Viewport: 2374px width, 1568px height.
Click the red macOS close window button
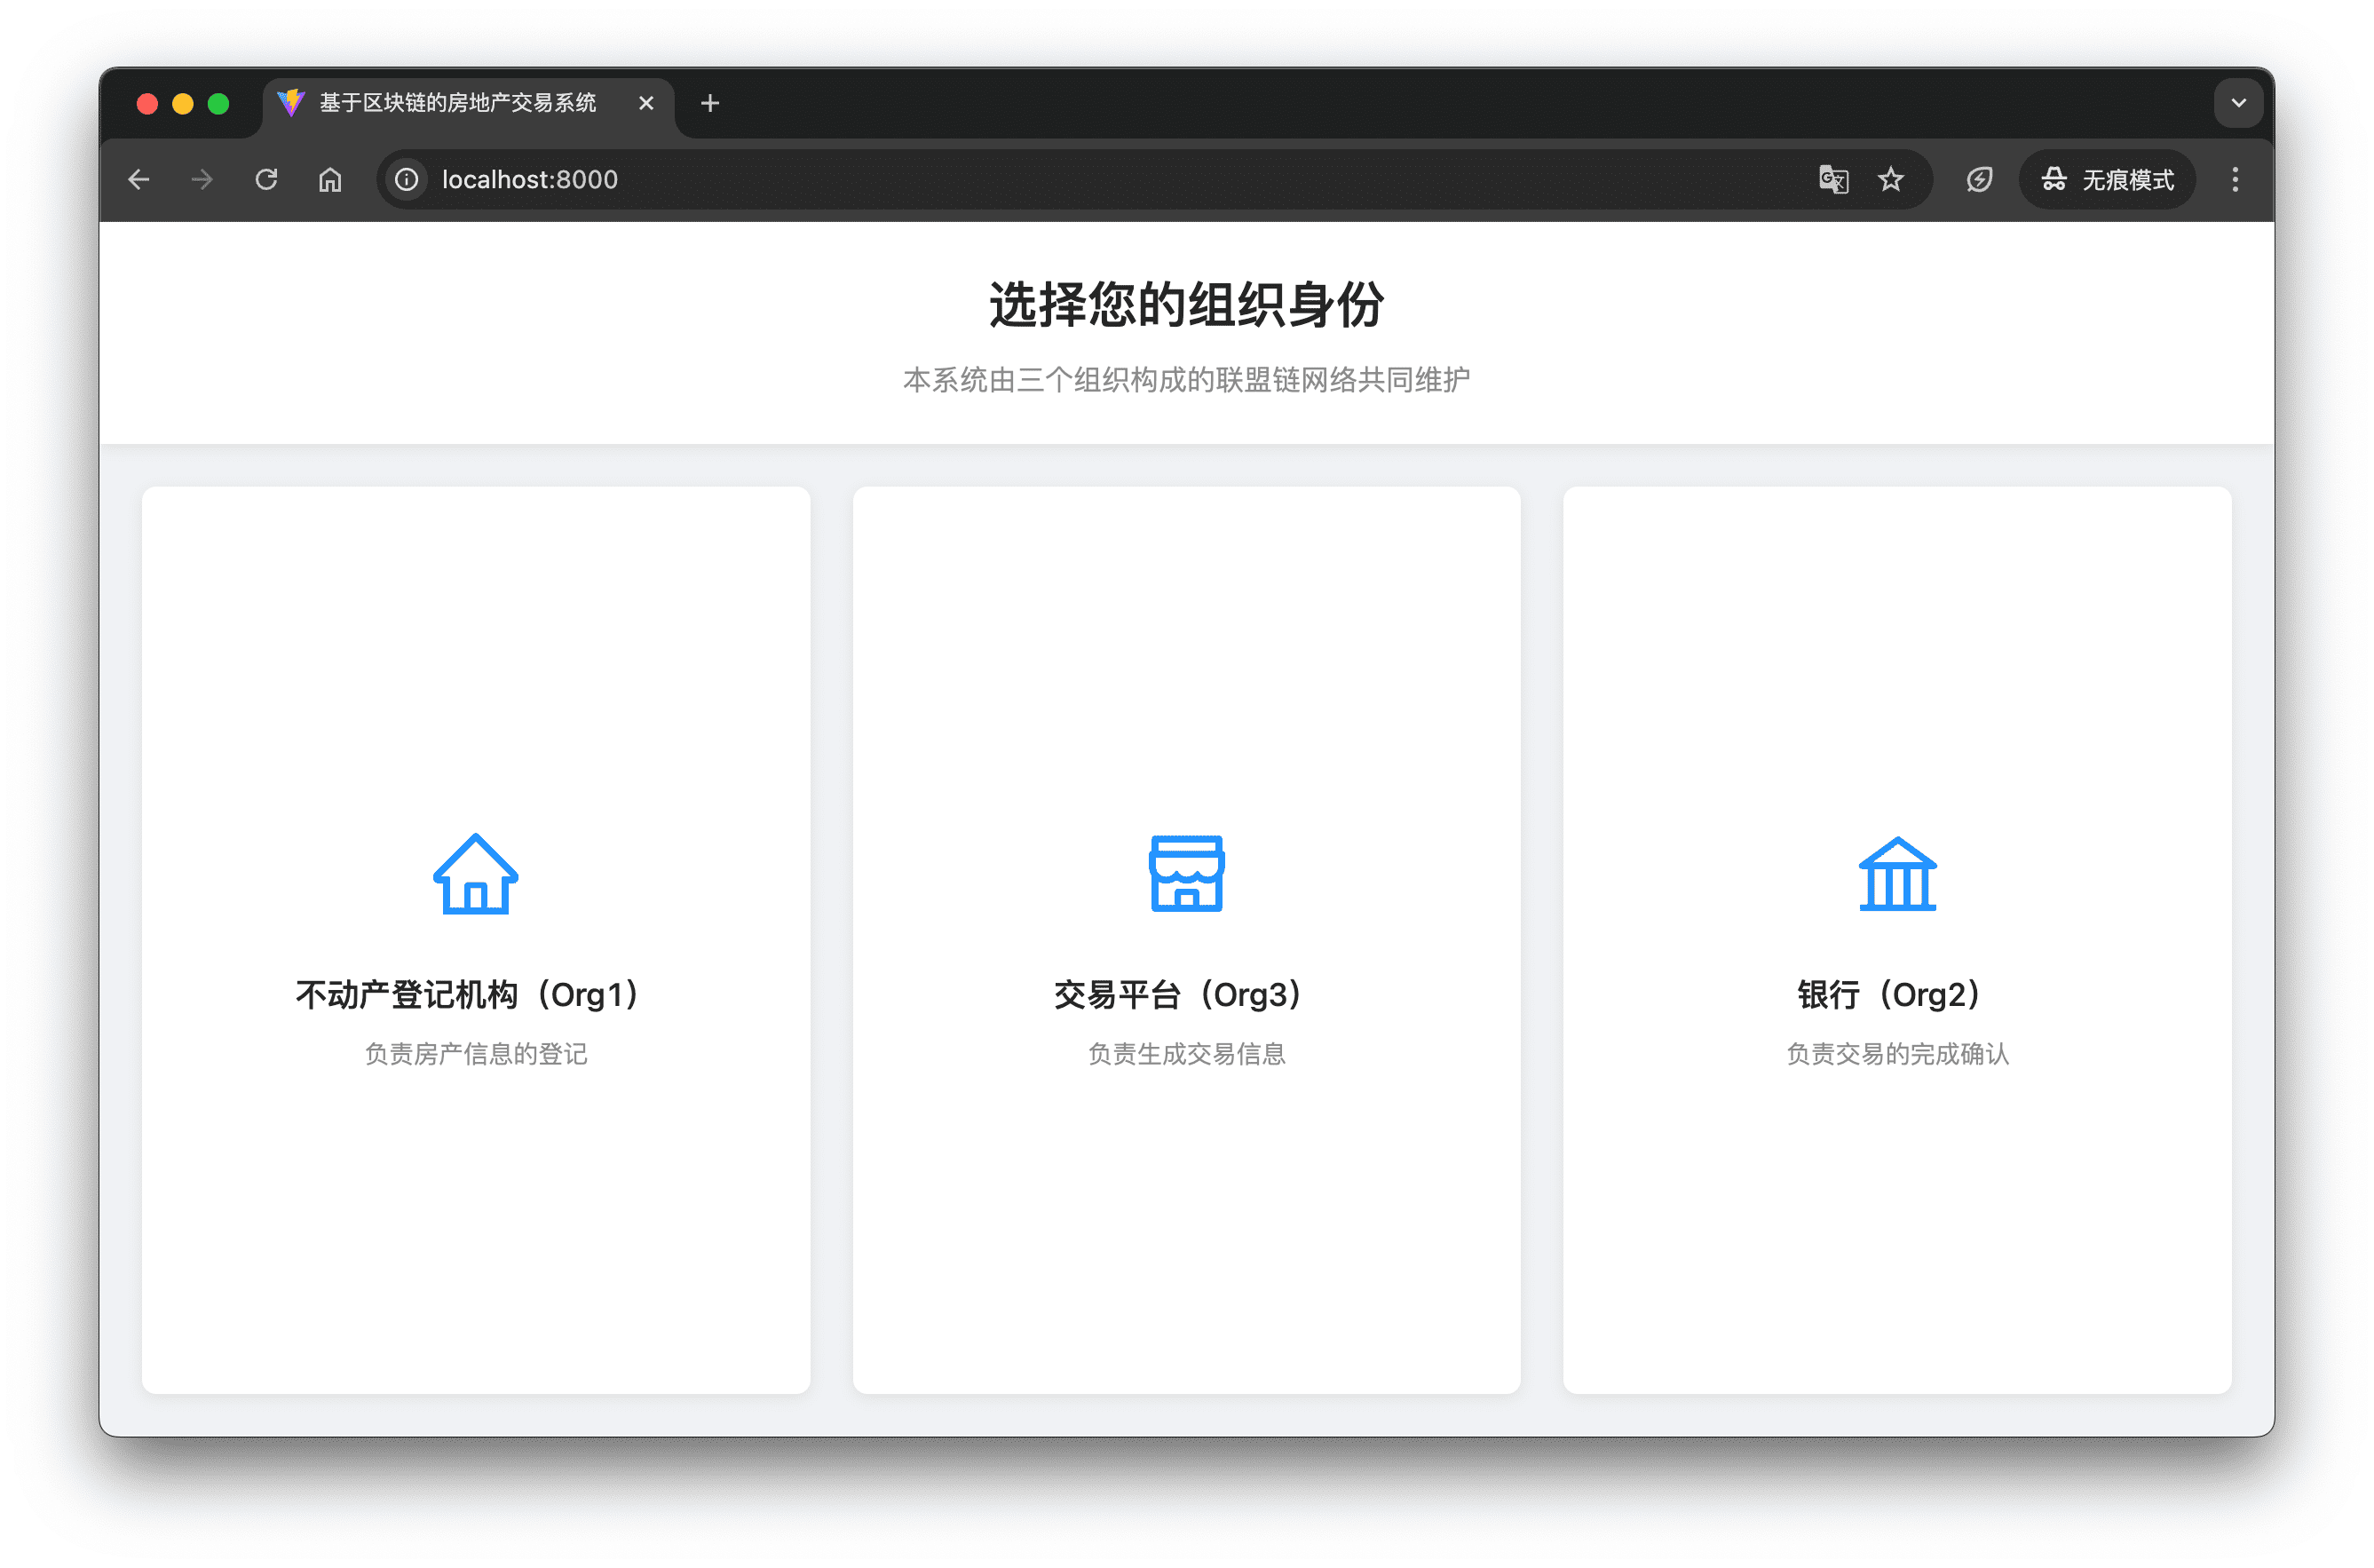pos(147,104)
